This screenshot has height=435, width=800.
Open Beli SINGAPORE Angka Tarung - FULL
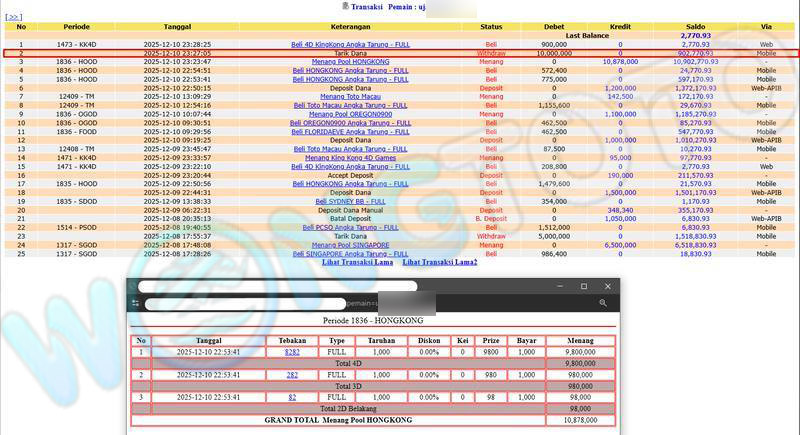350,254
